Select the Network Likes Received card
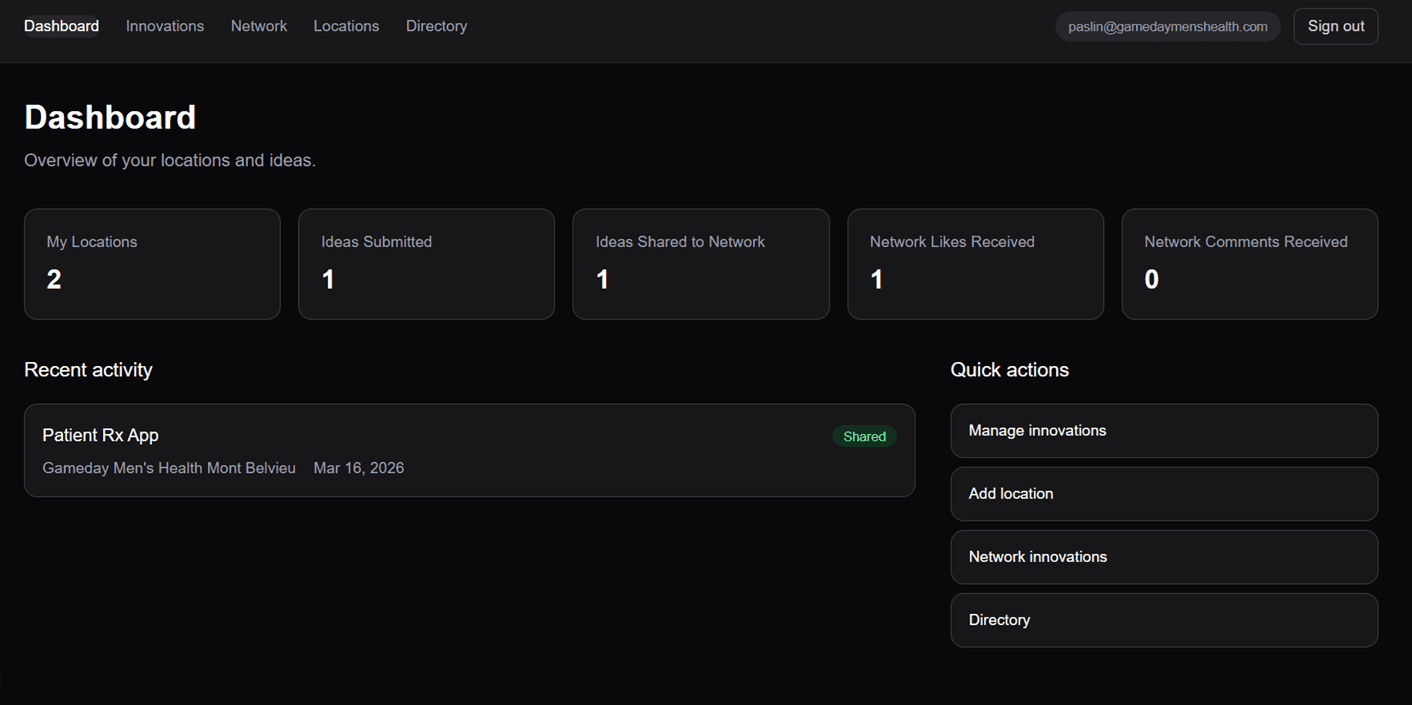 coord(975,264)
